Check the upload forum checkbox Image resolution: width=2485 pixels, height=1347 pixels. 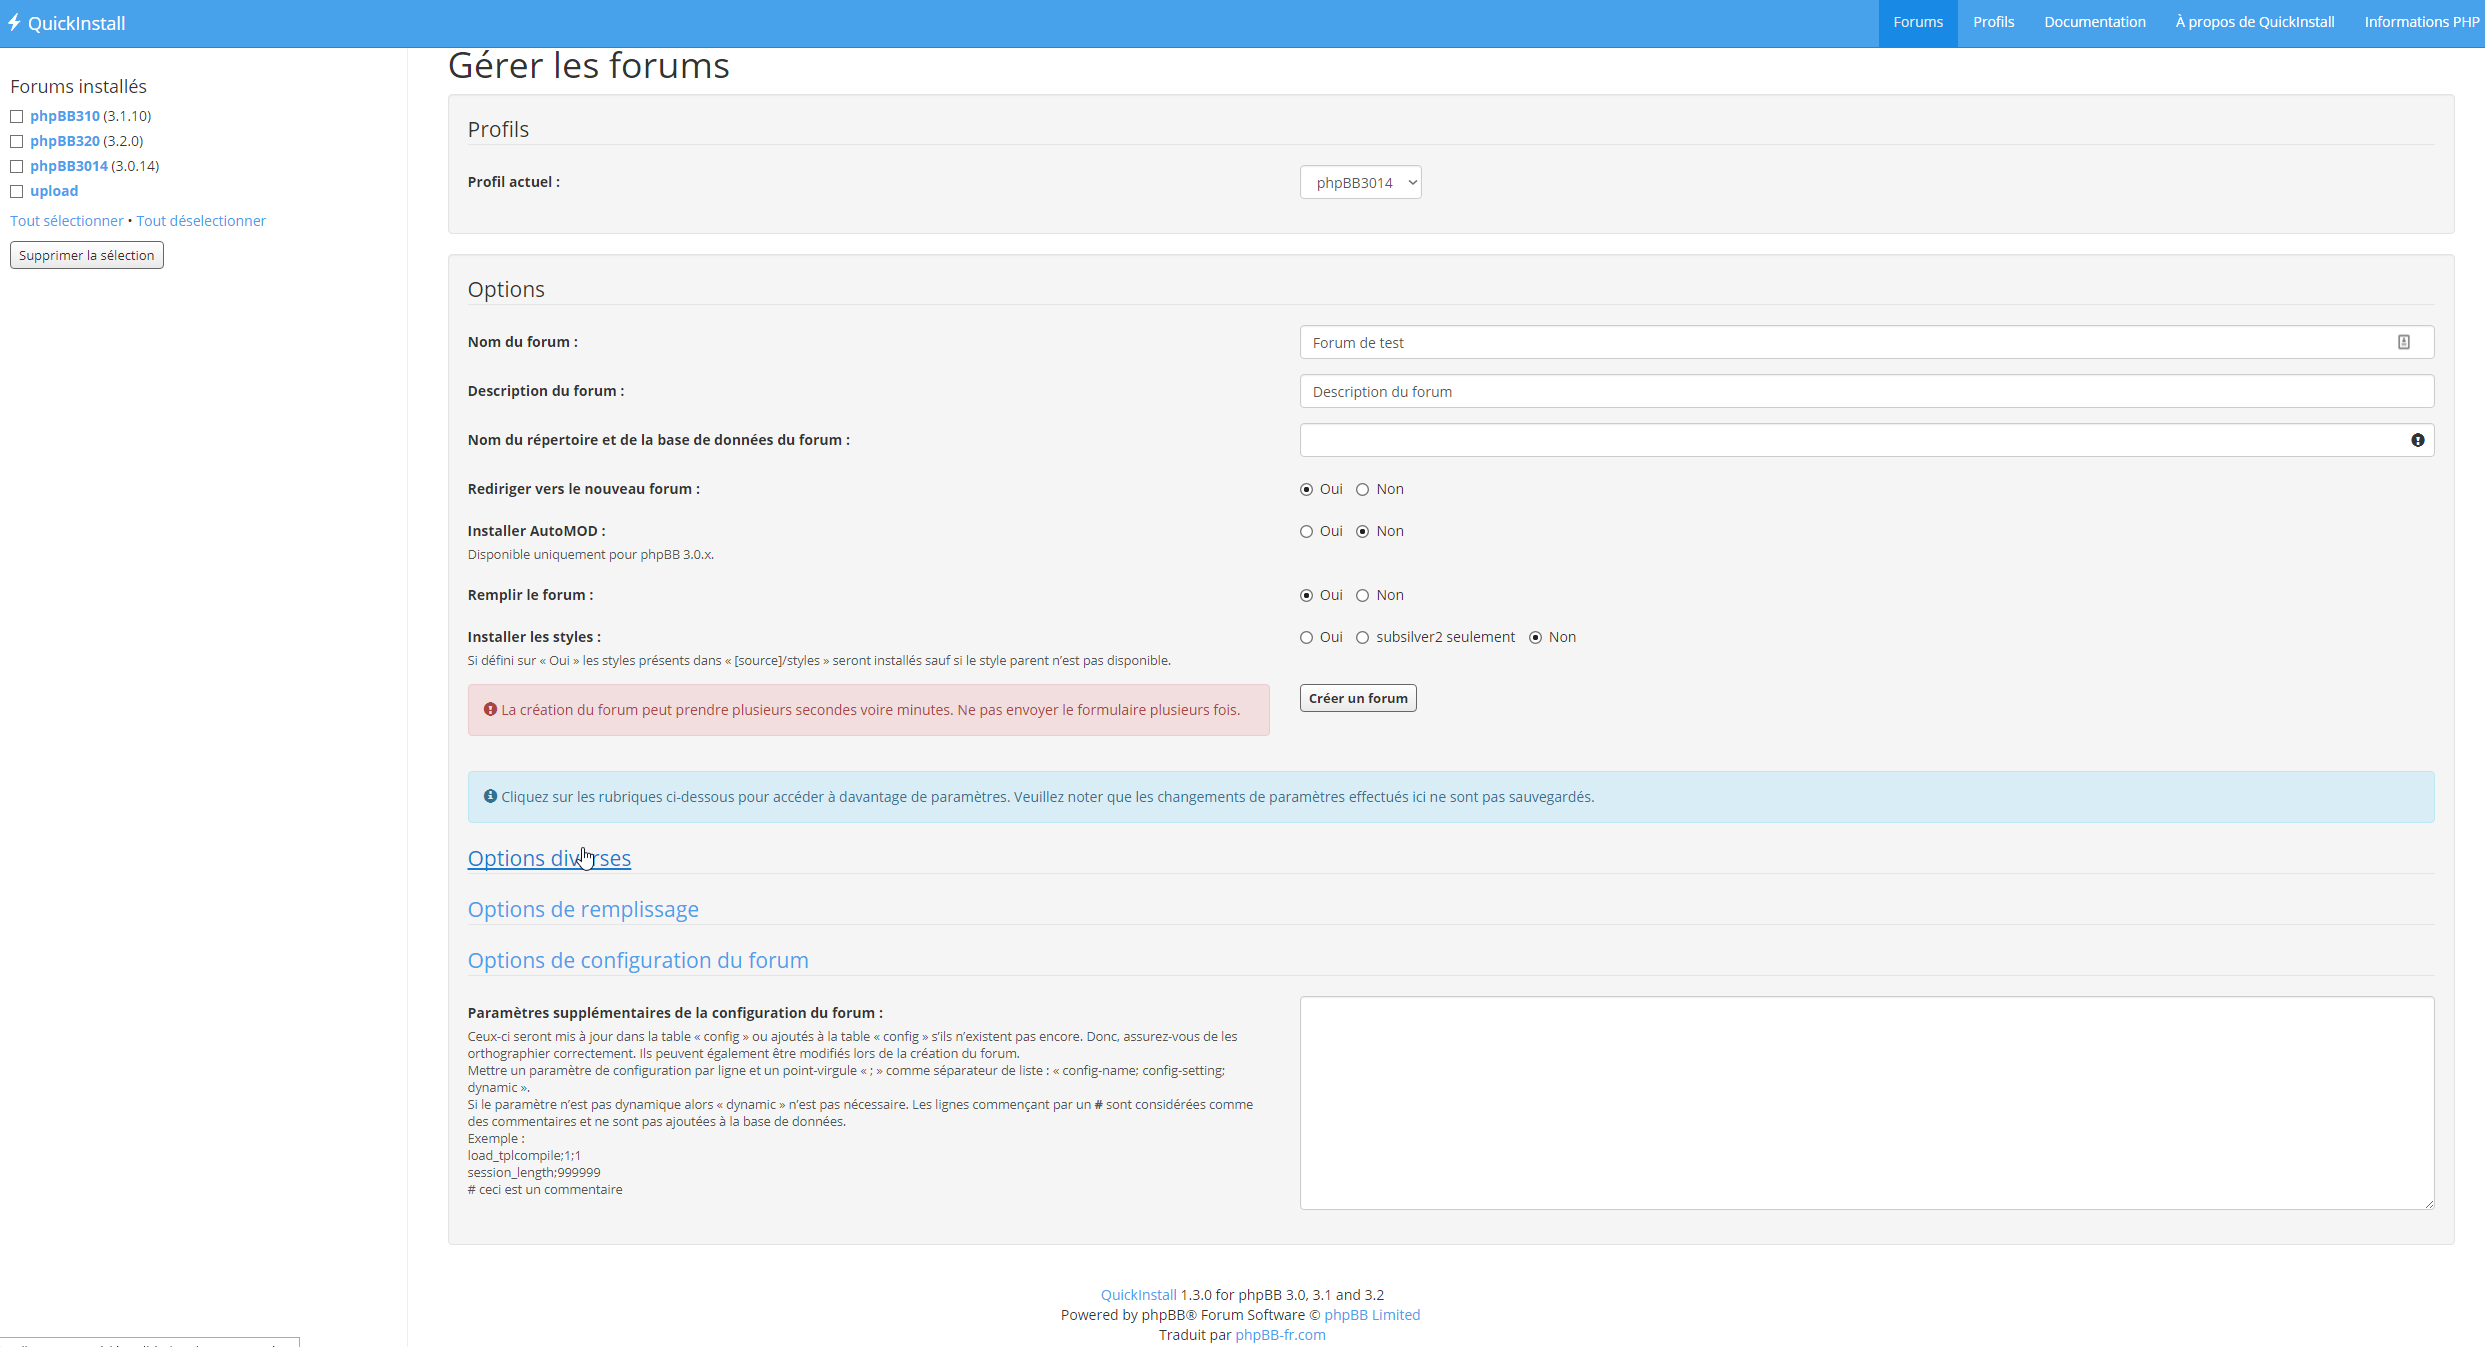16,191
